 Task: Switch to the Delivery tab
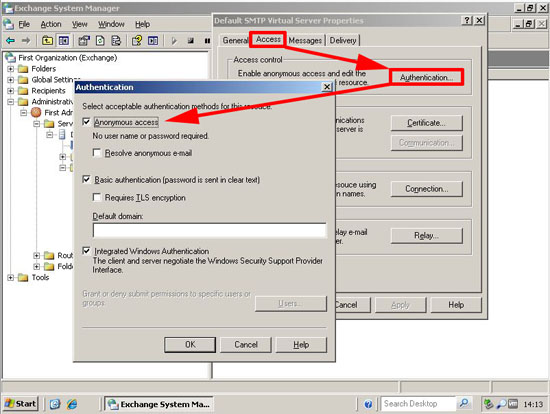(343, 40)
